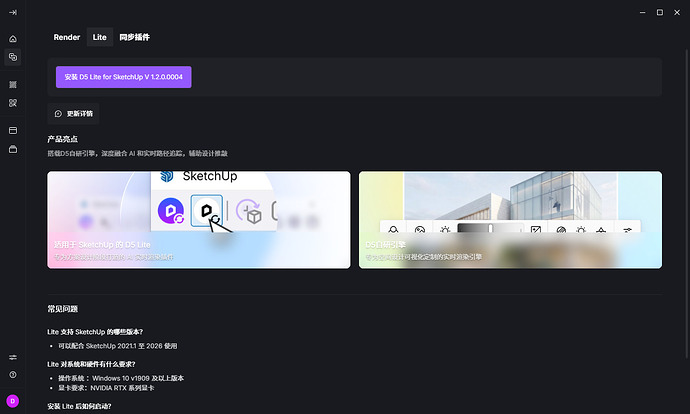Click the third sidebar icon below plugins
This screenshot has height=414, width=690.
pos(13,85)
